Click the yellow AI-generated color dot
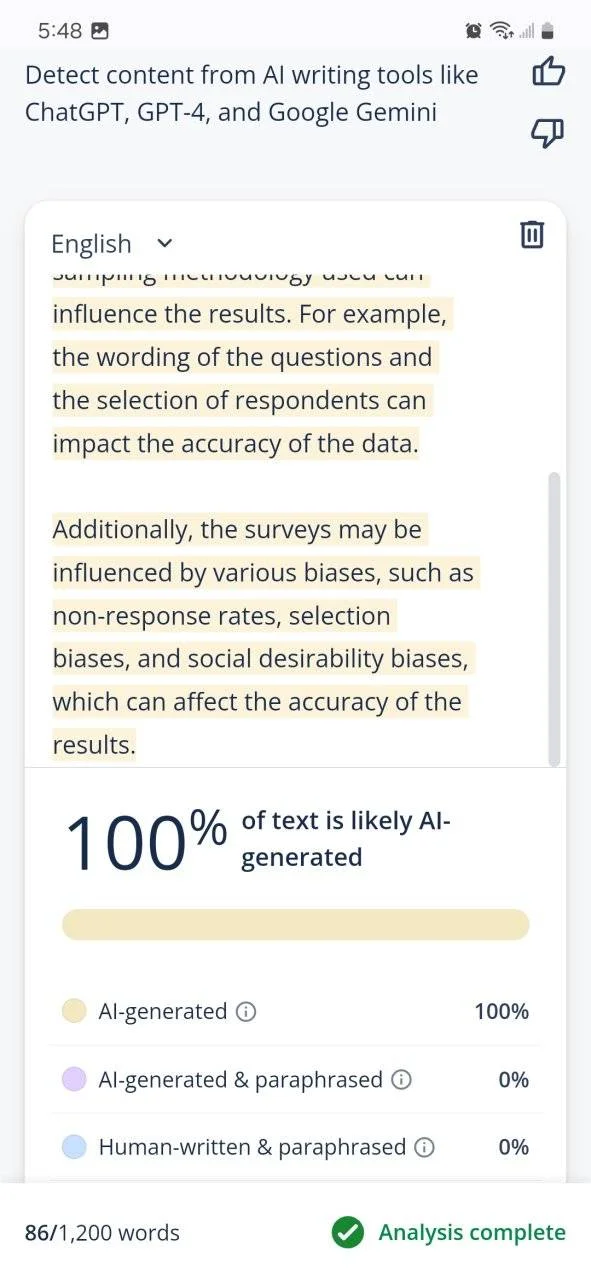 (74, 1011)
